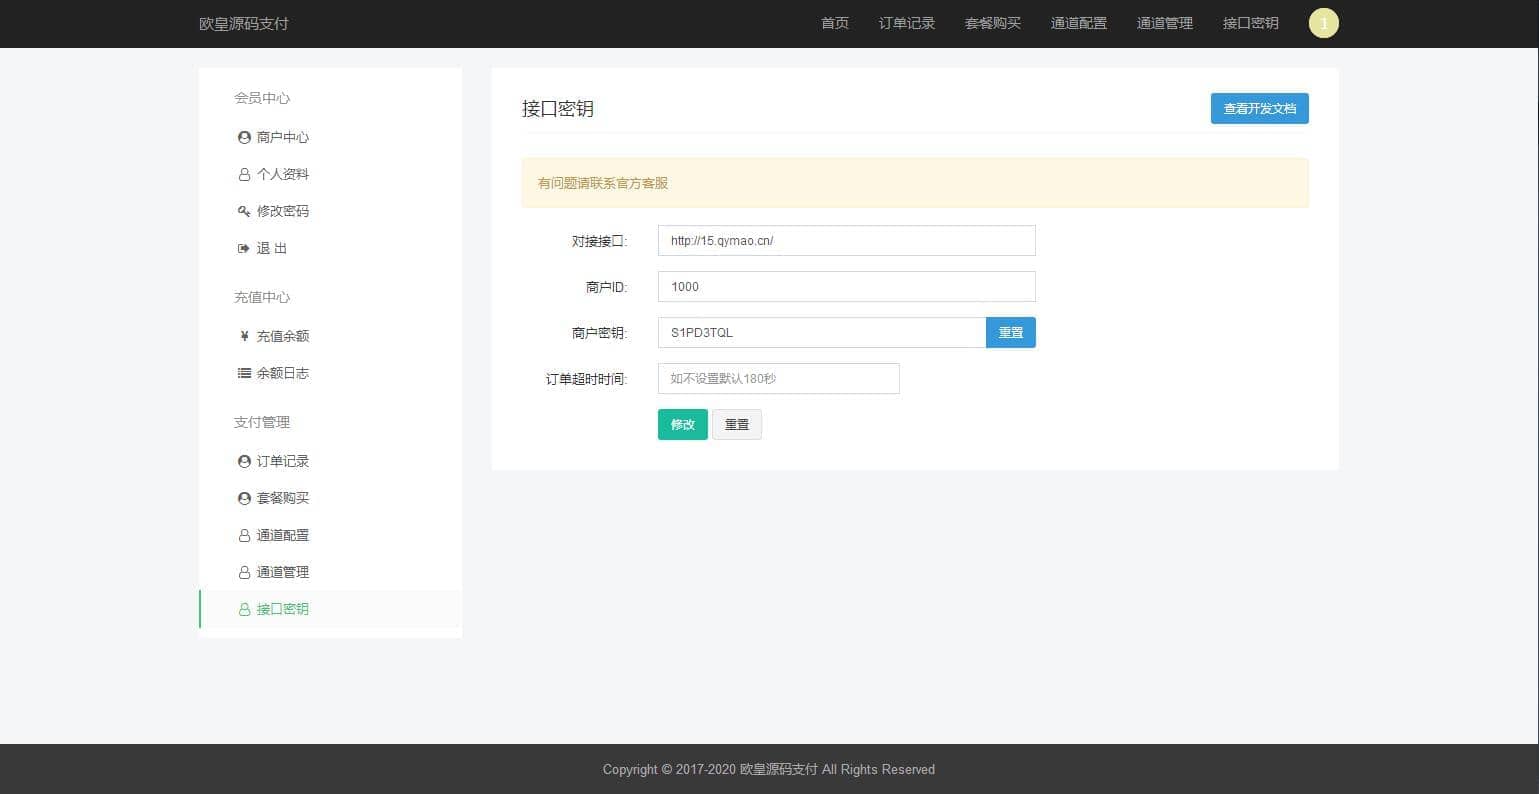Image resolution: width=1539 pixels, height=794 pixels.
Task: Click the user icon beside sidebar 订单记录
Action: click(x=244, y=462)
